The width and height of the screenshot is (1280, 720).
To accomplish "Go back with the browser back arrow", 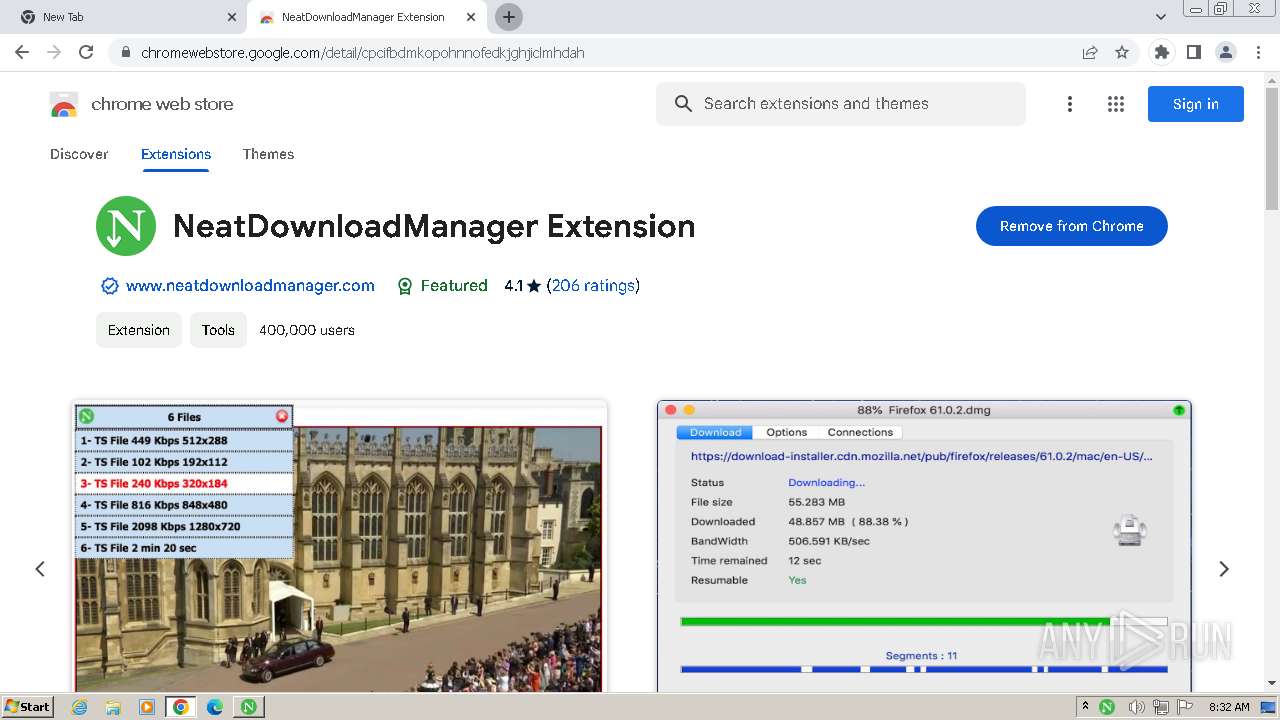I will point(22,52).
